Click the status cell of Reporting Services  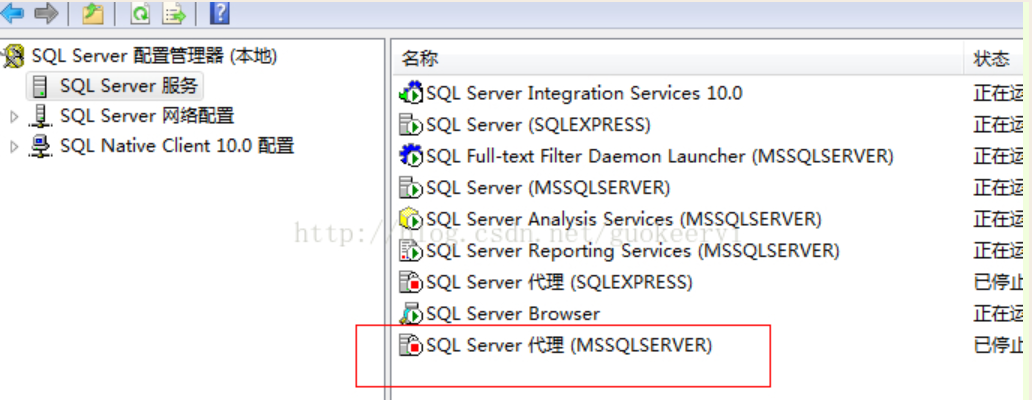point(998,250)
